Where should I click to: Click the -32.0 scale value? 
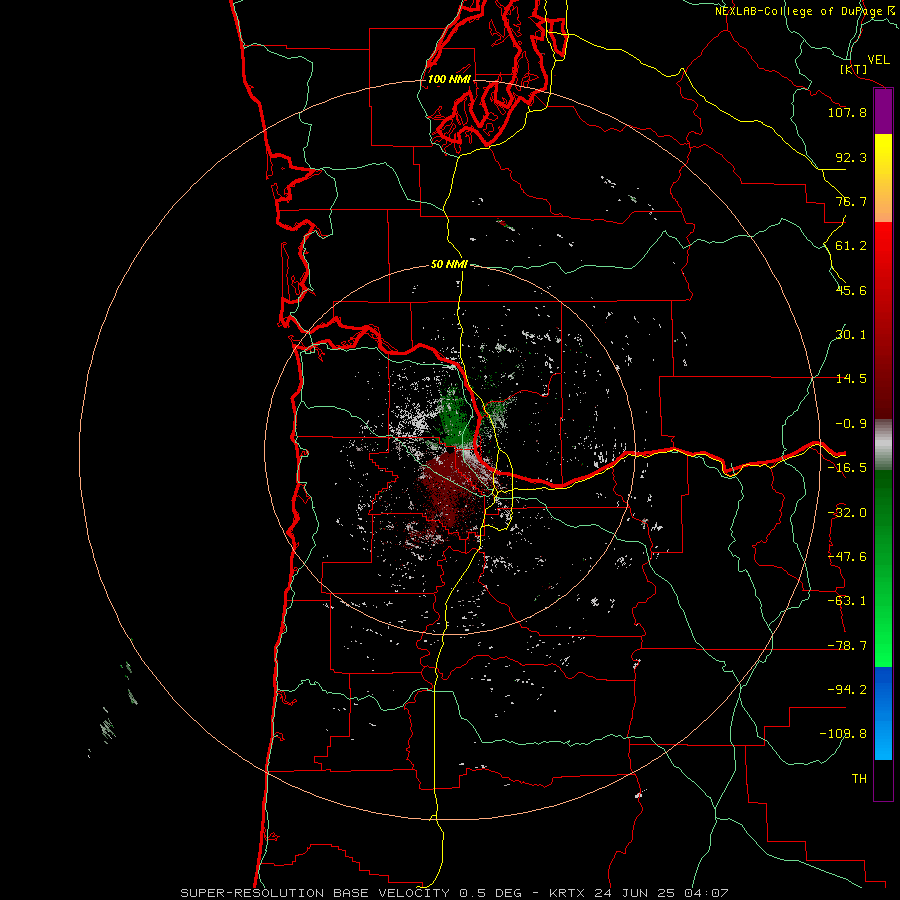pos(847,513)
